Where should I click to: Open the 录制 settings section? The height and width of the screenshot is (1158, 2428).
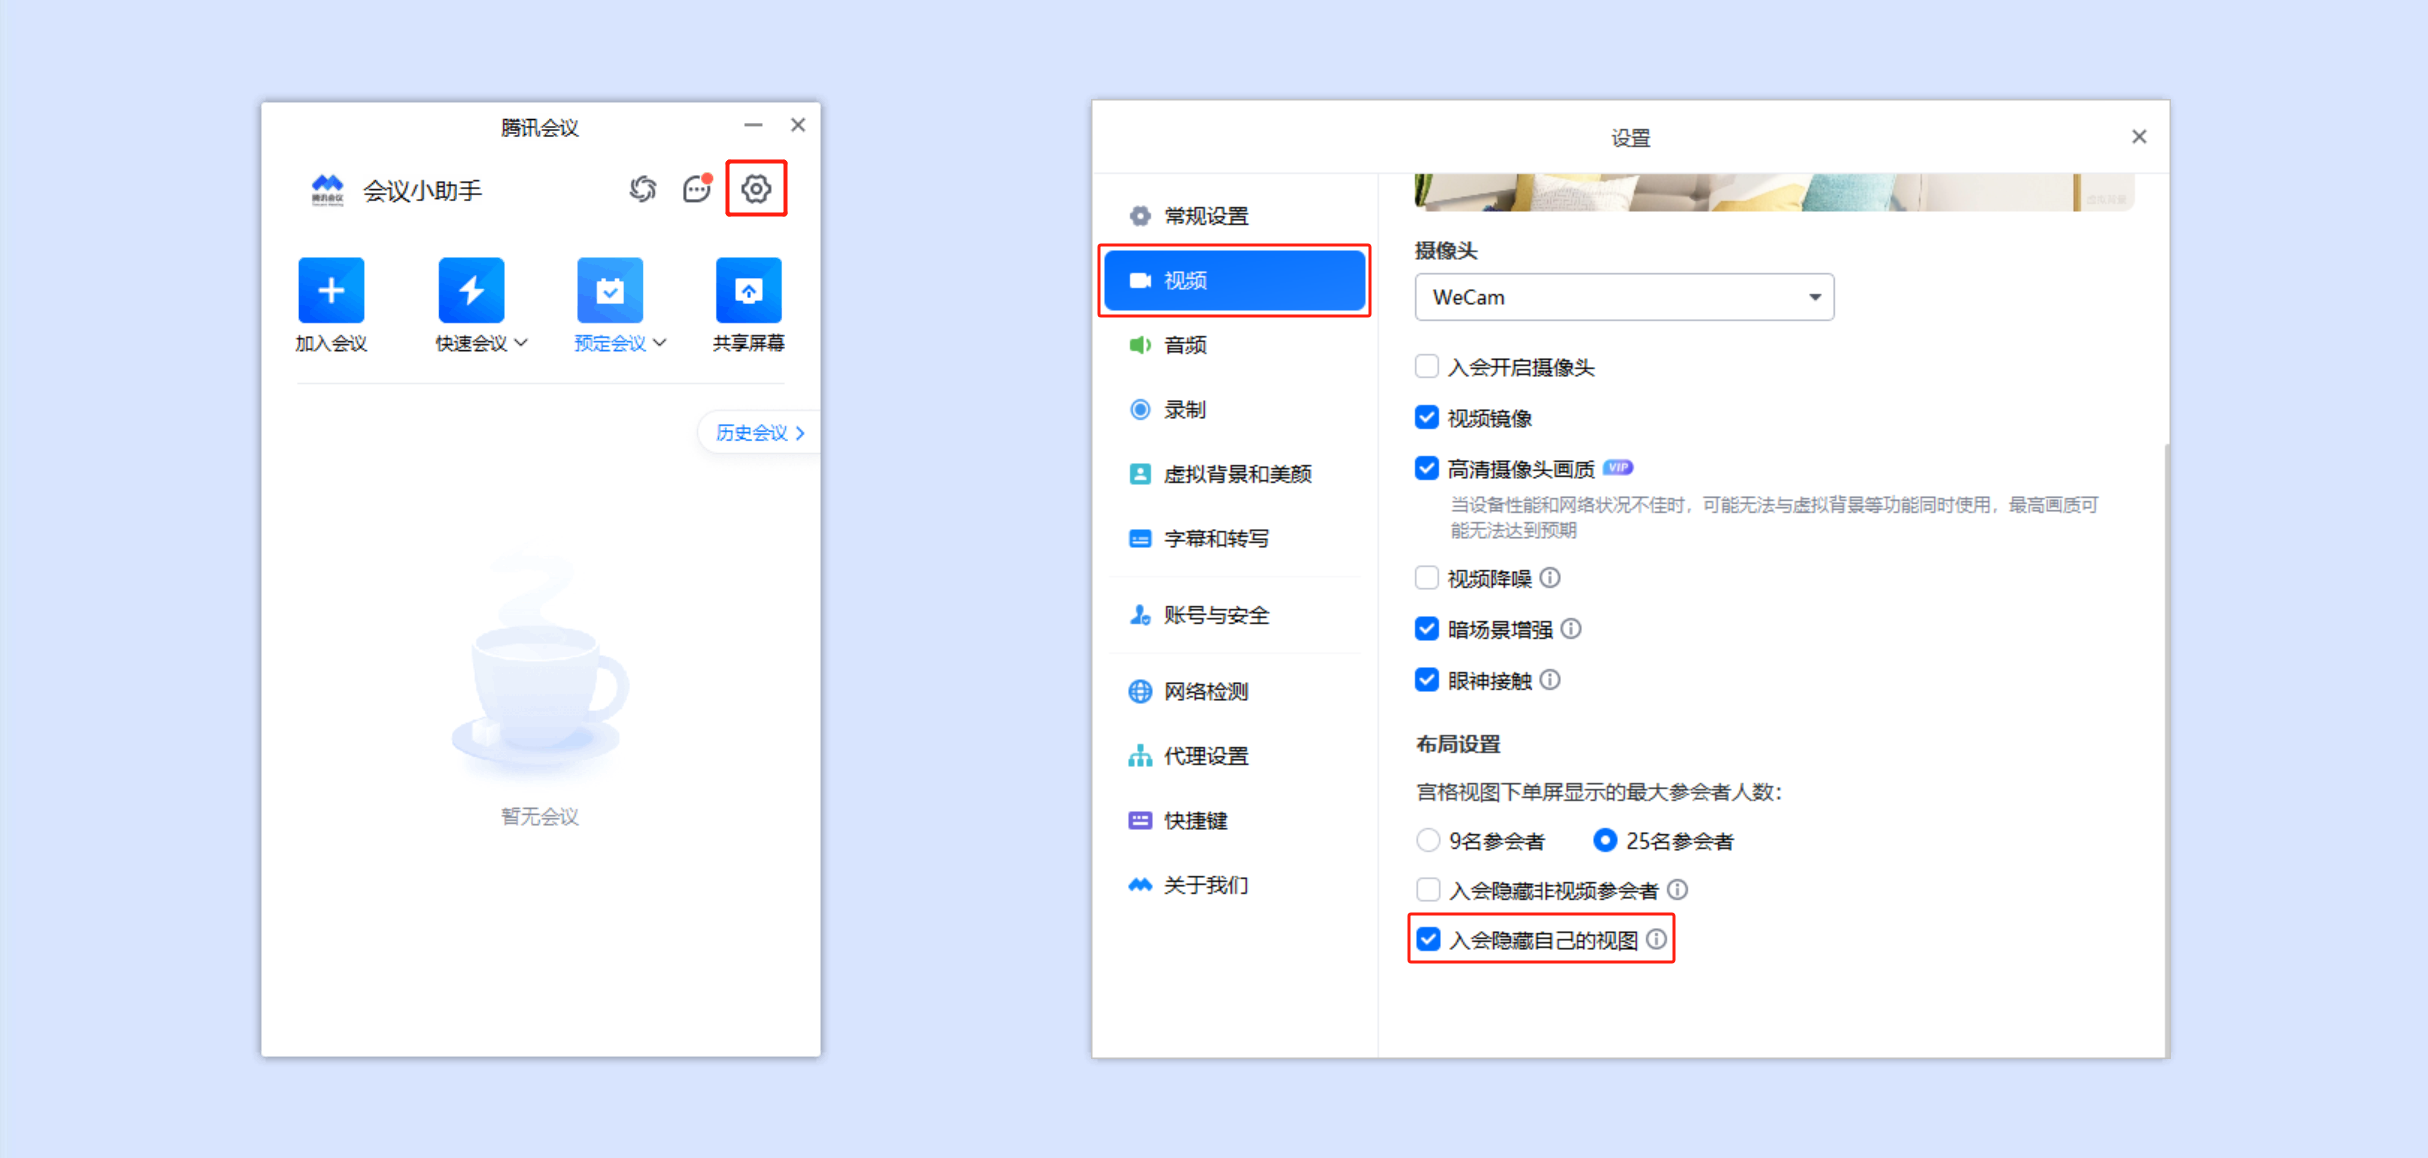(1234, 409)
